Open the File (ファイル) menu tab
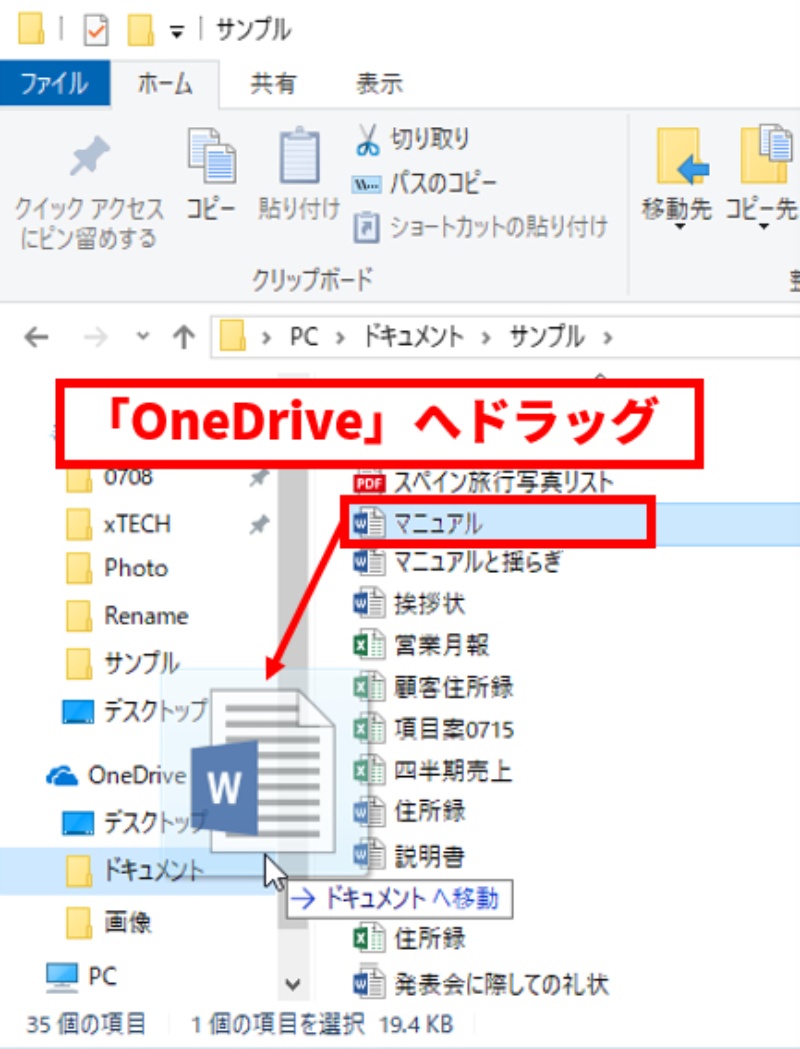The image size is (800, 1049). 54,84
